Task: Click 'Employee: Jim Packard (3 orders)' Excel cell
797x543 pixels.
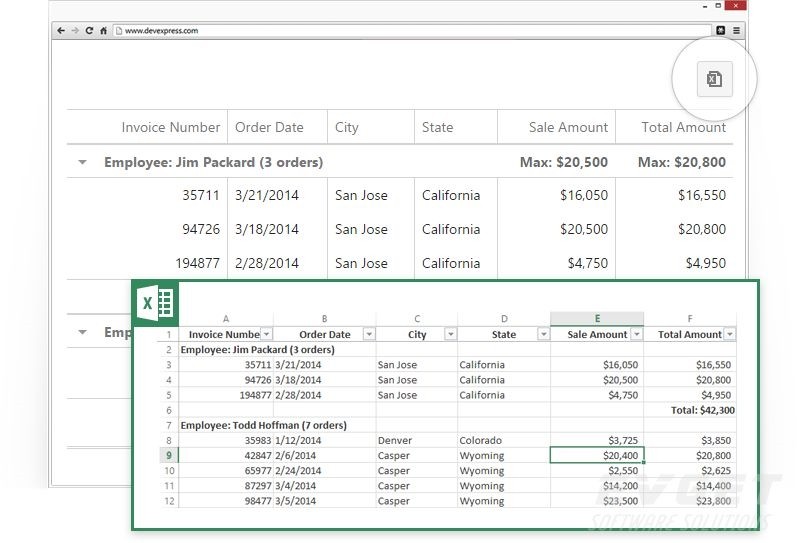Action: coord(257,350)
